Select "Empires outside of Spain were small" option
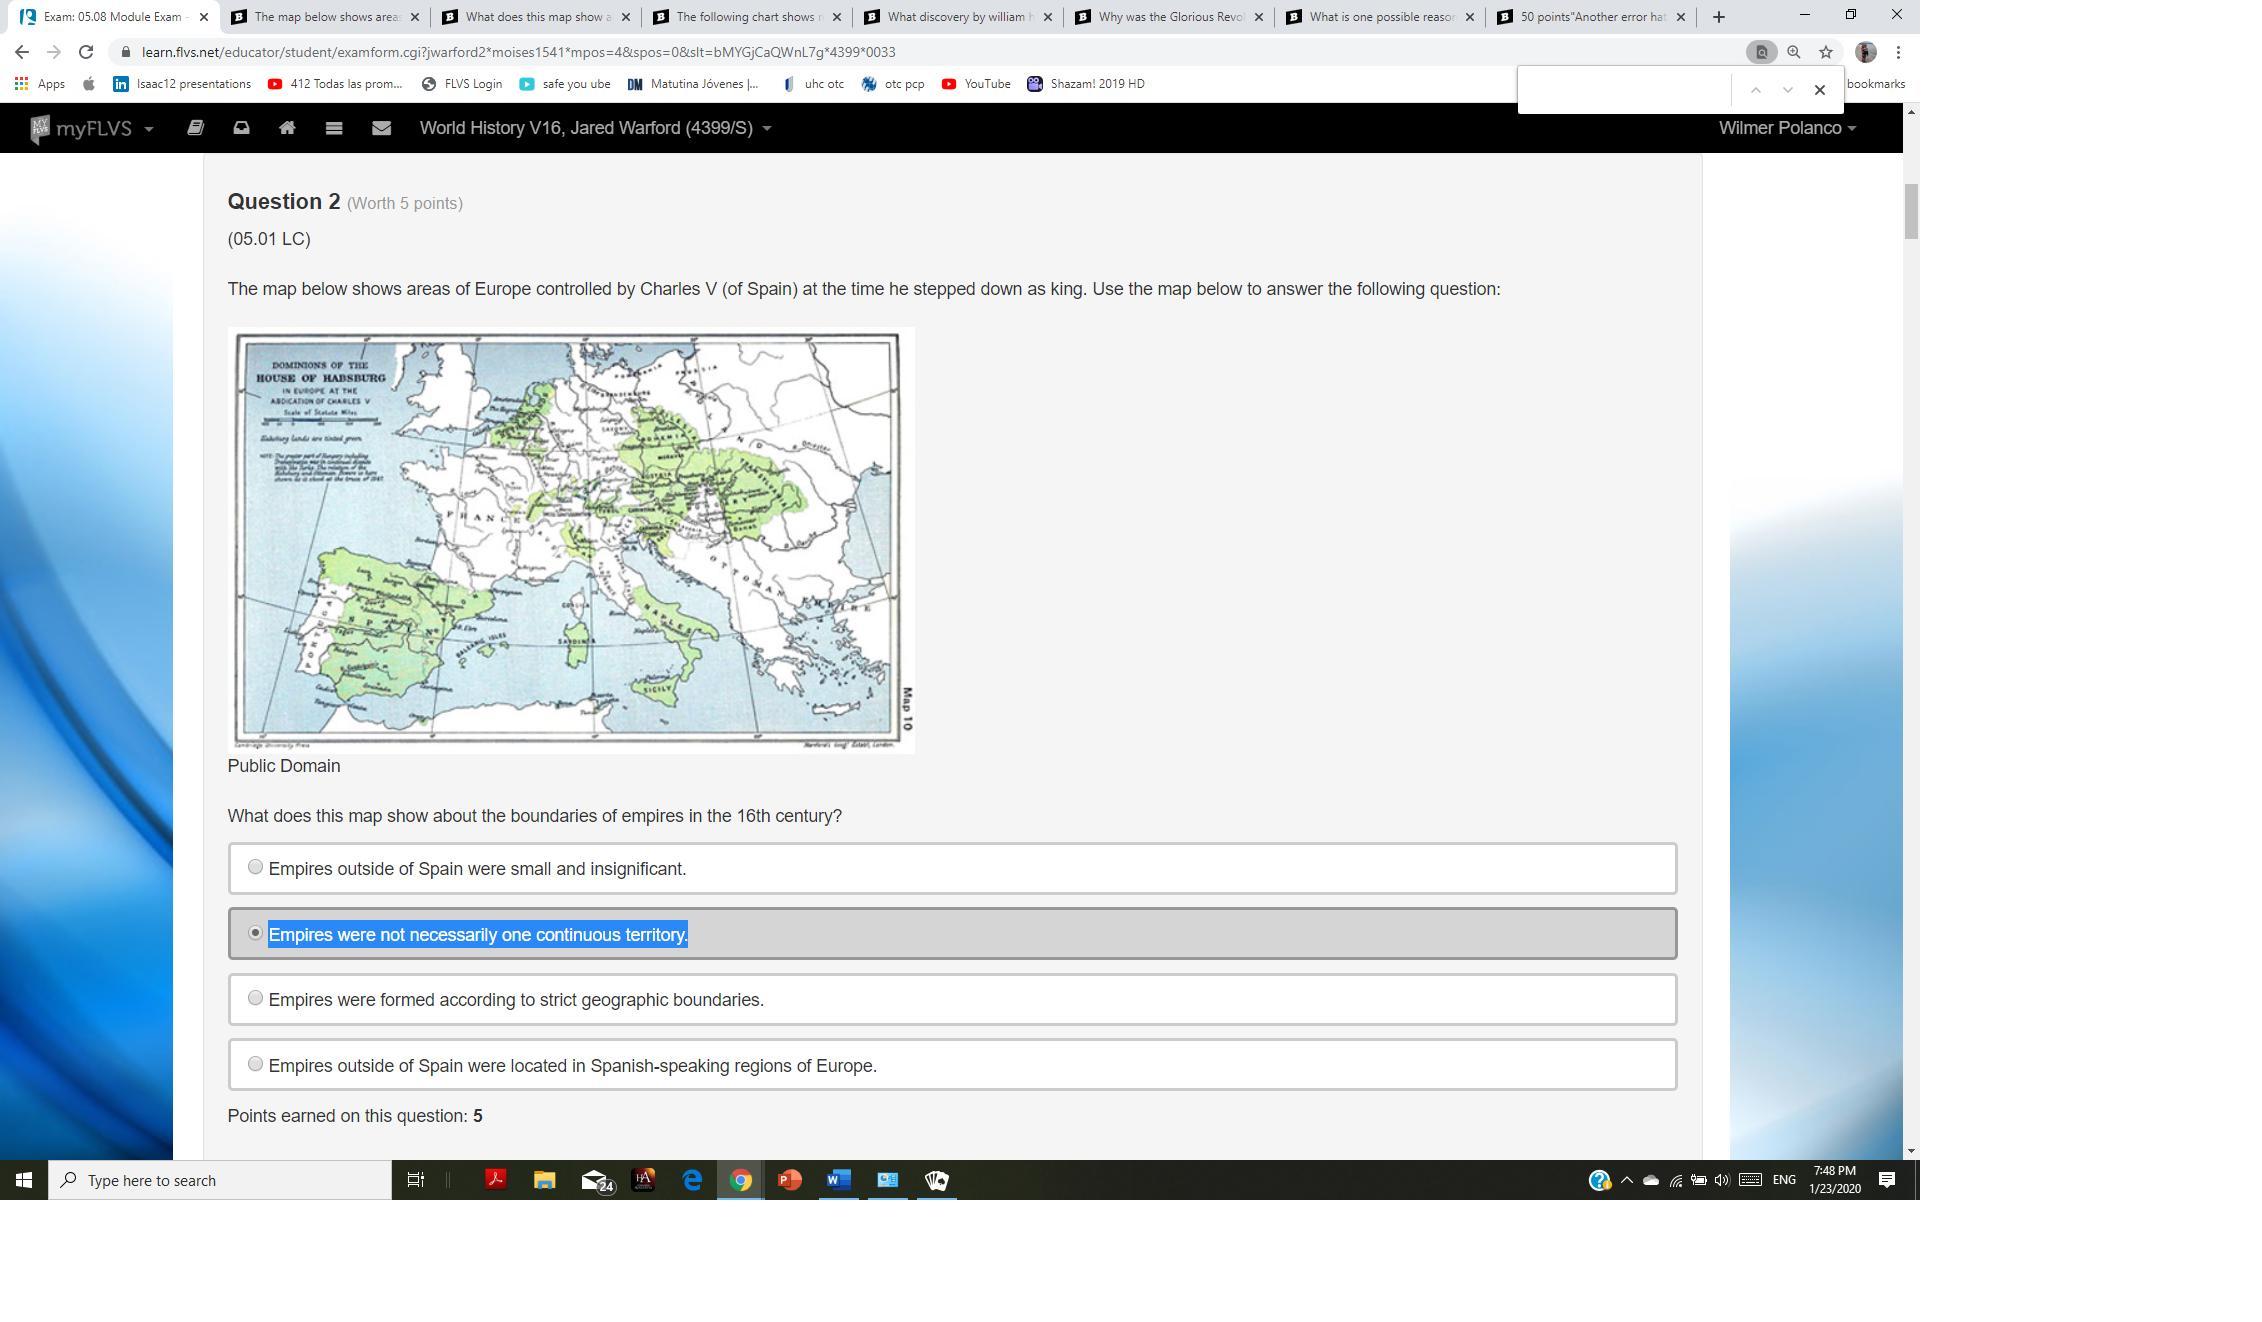2262x1322 pixels. 256,867
